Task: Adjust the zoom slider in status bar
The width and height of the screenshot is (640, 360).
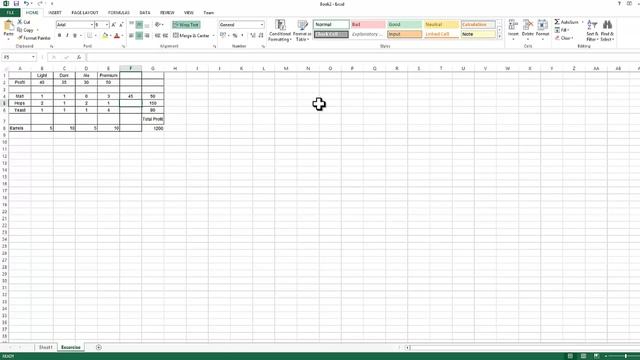Action: coord(625,356)
